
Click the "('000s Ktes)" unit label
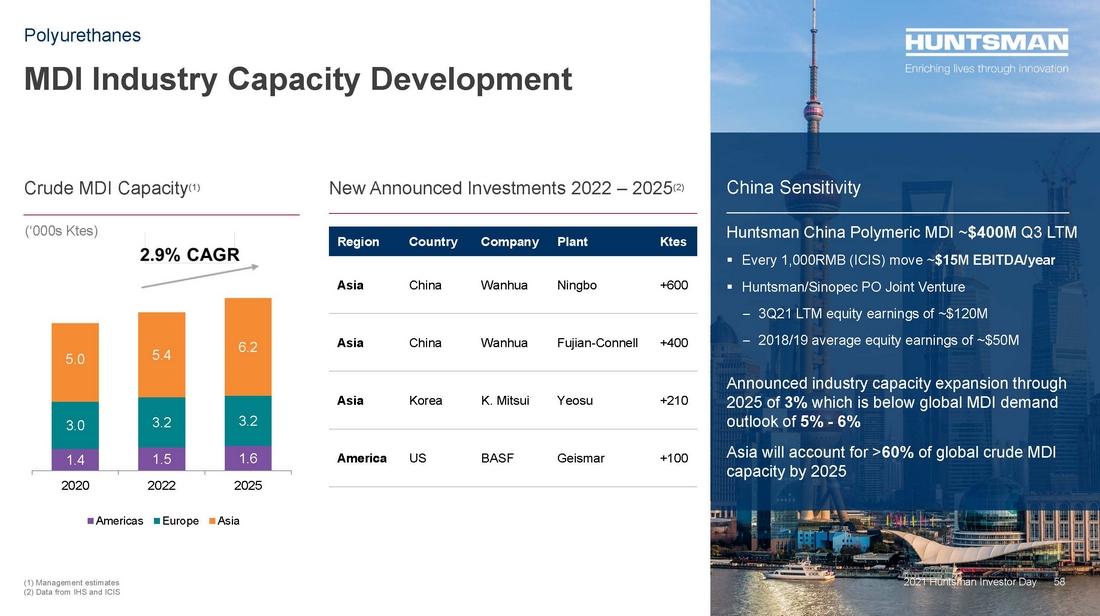click(61, 231)
